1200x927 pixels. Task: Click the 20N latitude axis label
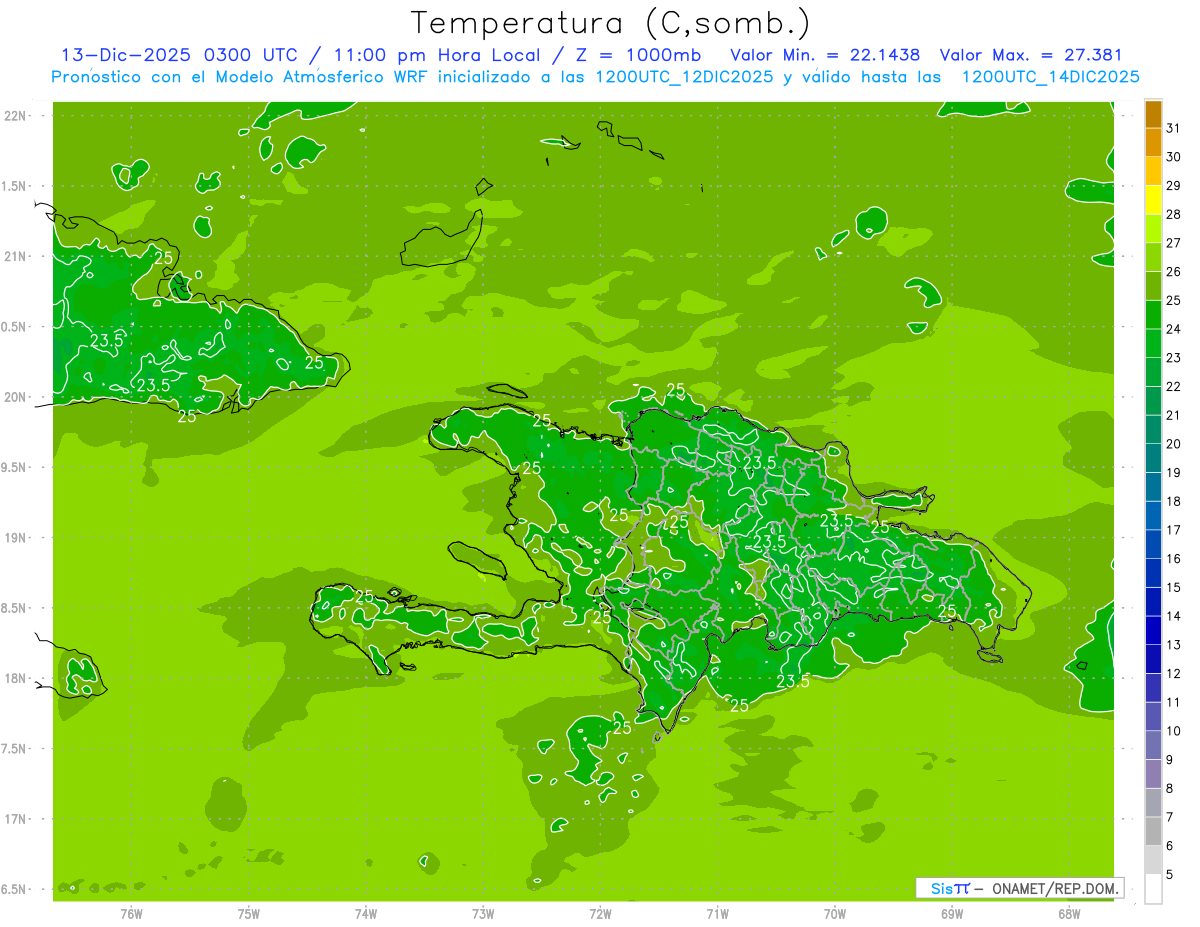point(16,397)
